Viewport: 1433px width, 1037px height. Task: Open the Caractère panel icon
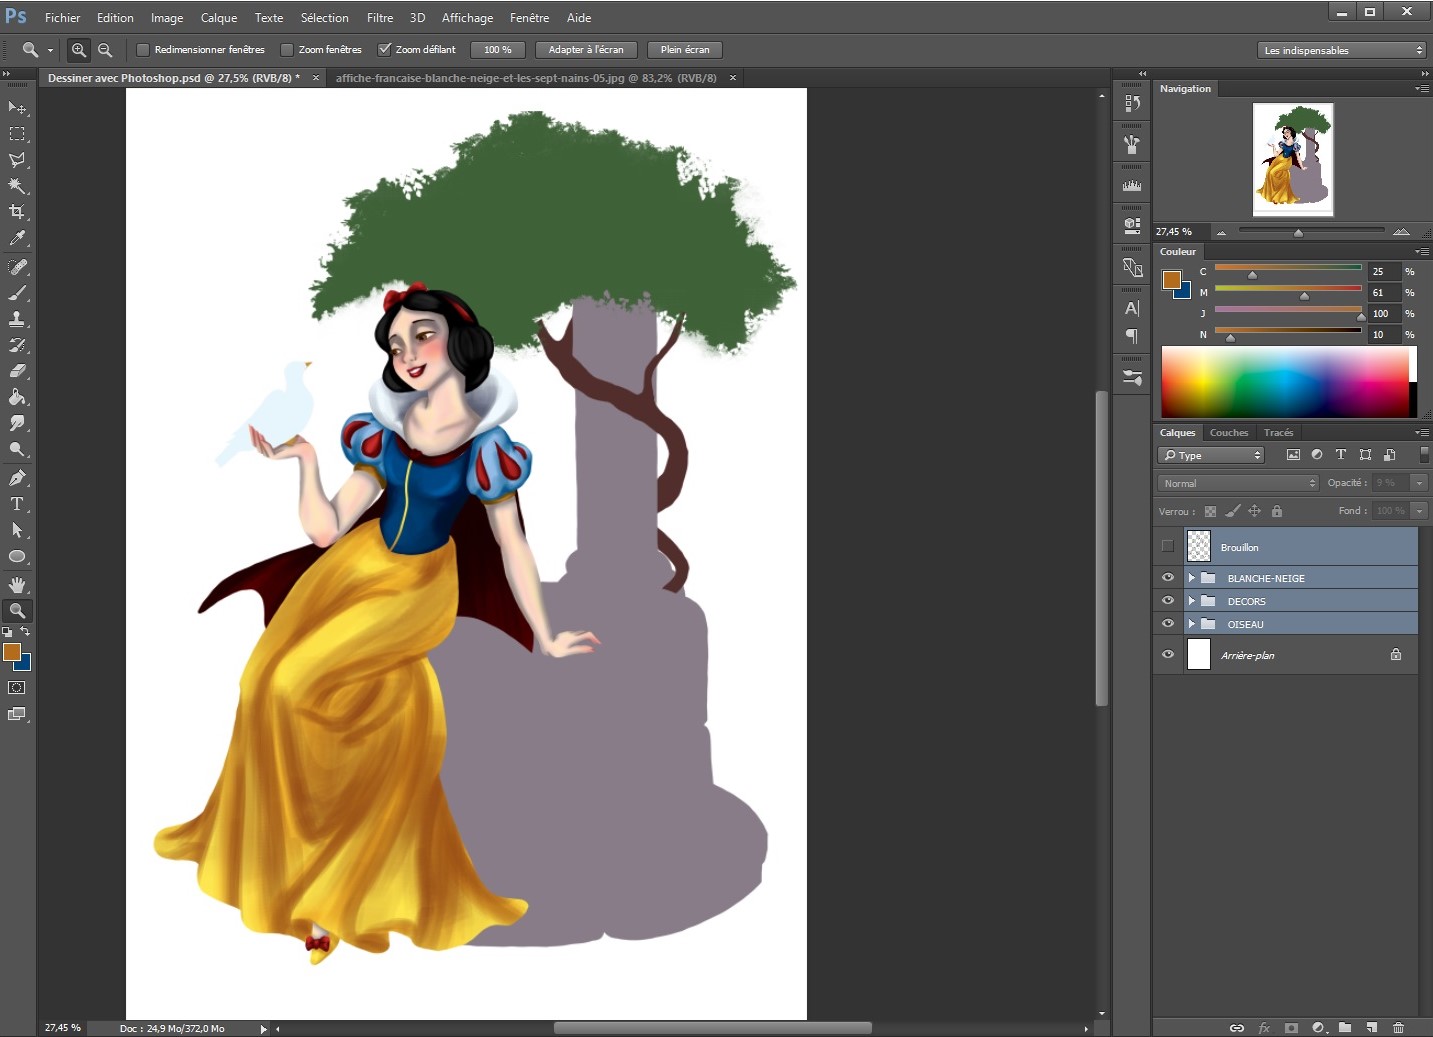1131,308
